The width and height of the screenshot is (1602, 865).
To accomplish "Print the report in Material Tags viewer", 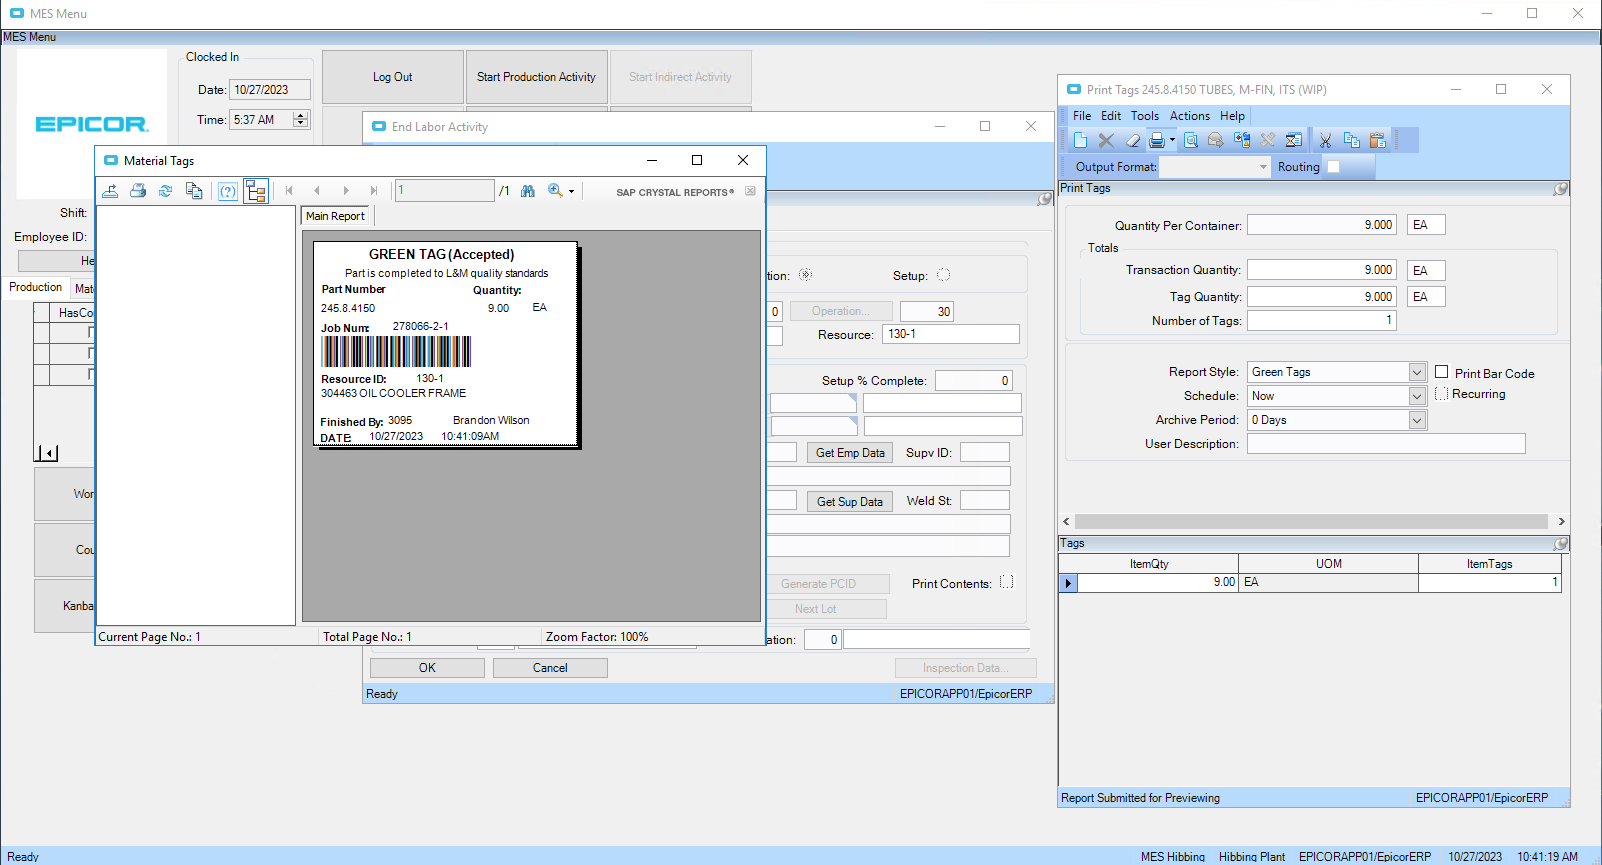I will pos(138,191).
